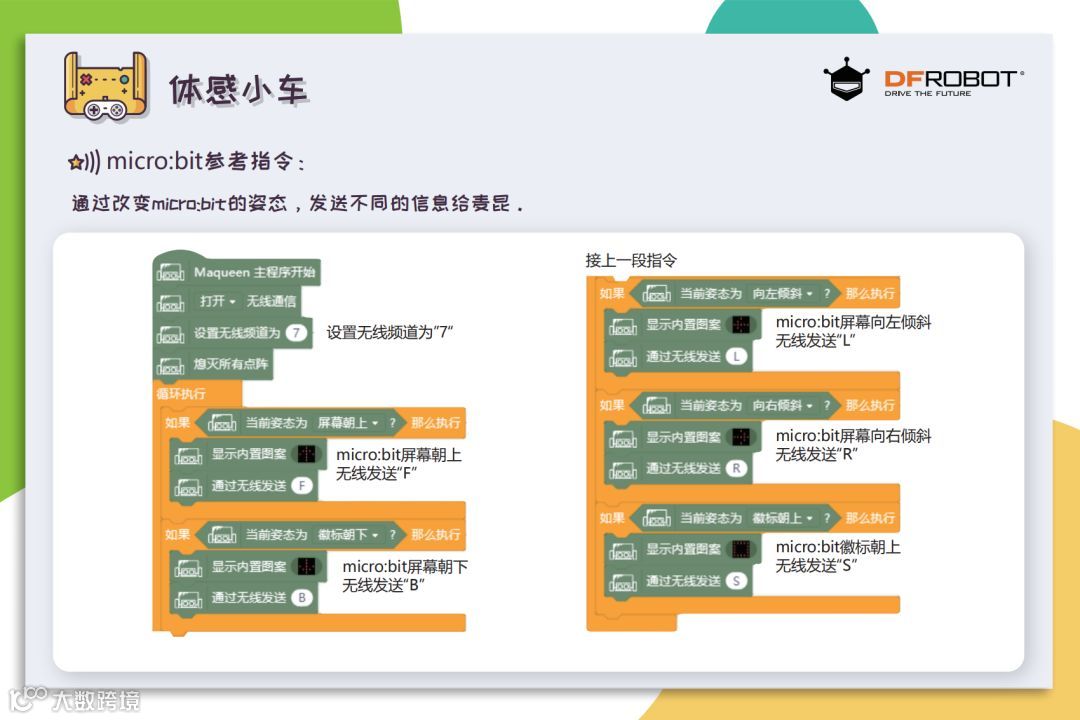This screenshot has width=1080, height=720.
Task: Click annotation micro:bit屏幕向左倾斜
Action: (x=853, y=322)
